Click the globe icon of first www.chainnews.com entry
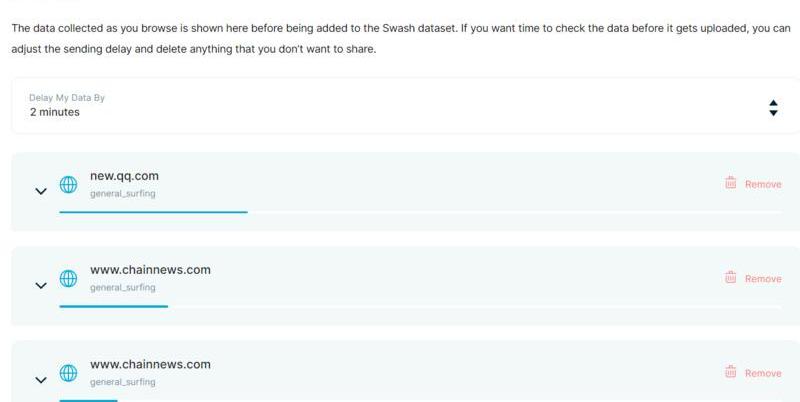Viewport: 800px width, 402px height. coord(68,279)
